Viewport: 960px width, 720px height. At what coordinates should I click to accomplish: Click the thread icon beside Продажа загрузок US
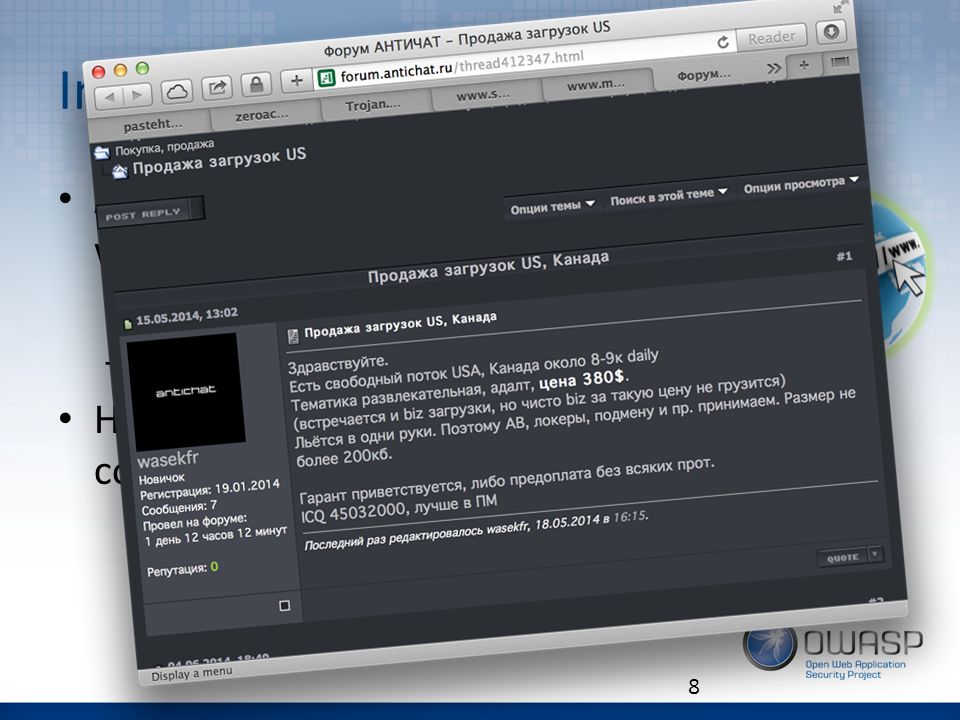(119, 171)
